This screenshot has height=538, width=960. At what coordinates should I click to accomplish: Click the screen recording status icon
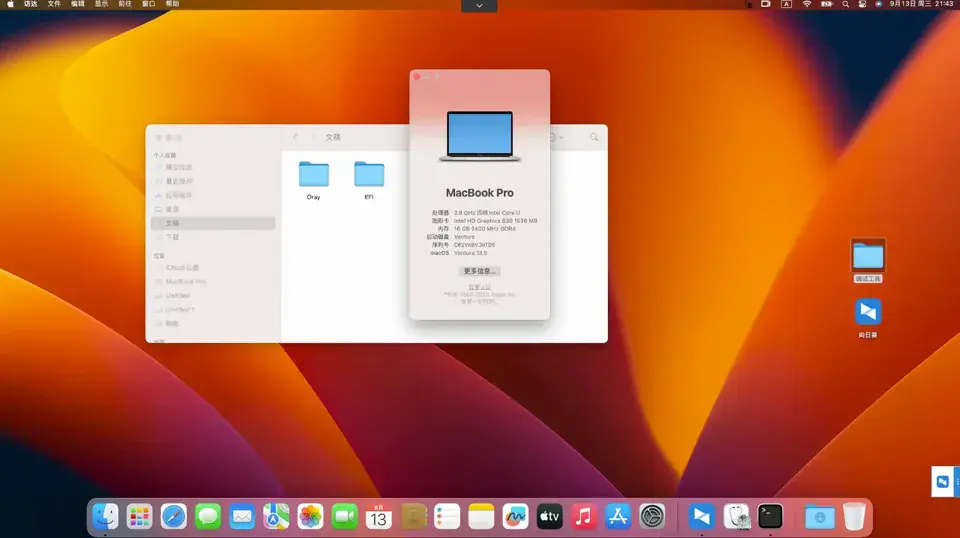tap(765, 4)
